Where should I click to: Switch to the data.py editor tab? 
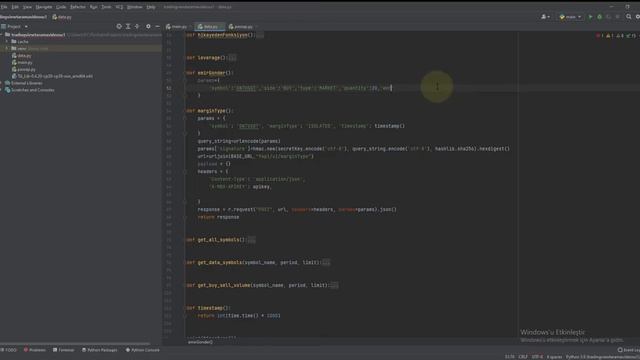pos(210,27)
